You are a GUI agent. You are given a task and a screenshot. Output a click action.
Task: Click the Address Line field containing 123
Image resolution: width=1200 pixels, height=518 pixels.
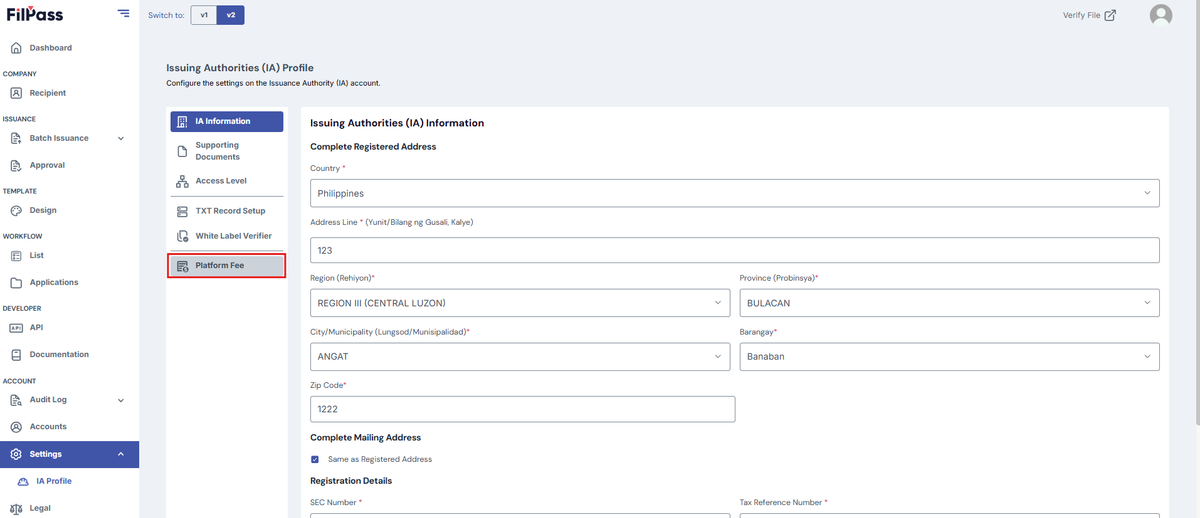735,250
